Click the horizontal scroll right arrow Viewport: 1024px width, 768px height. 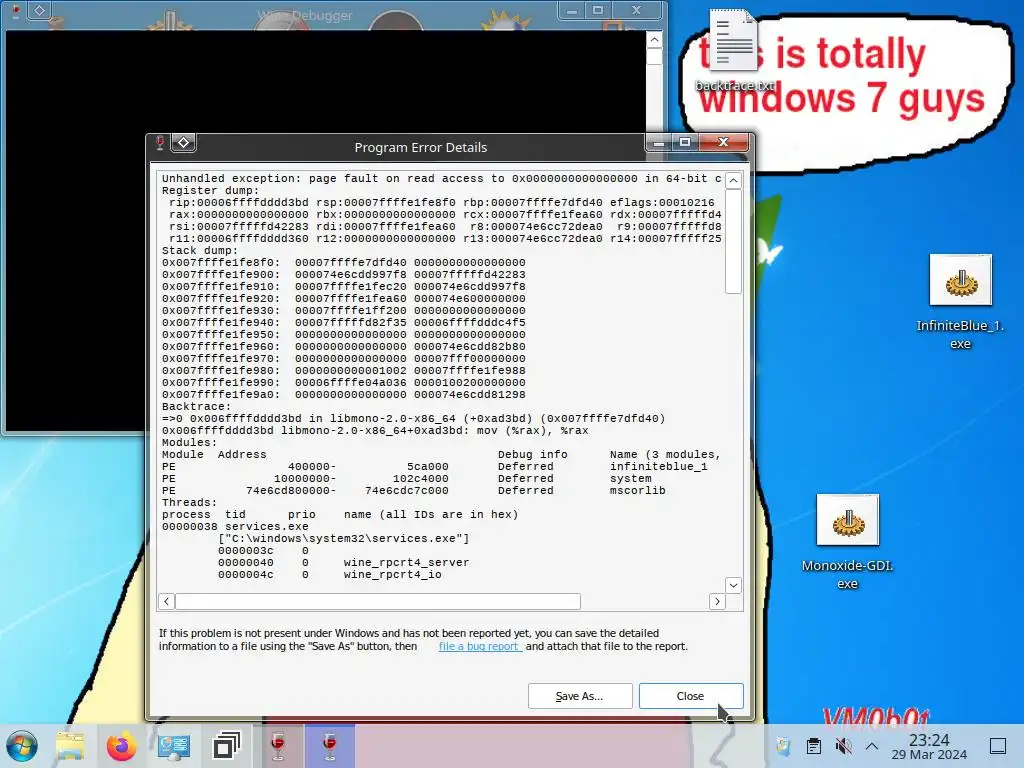717,601
